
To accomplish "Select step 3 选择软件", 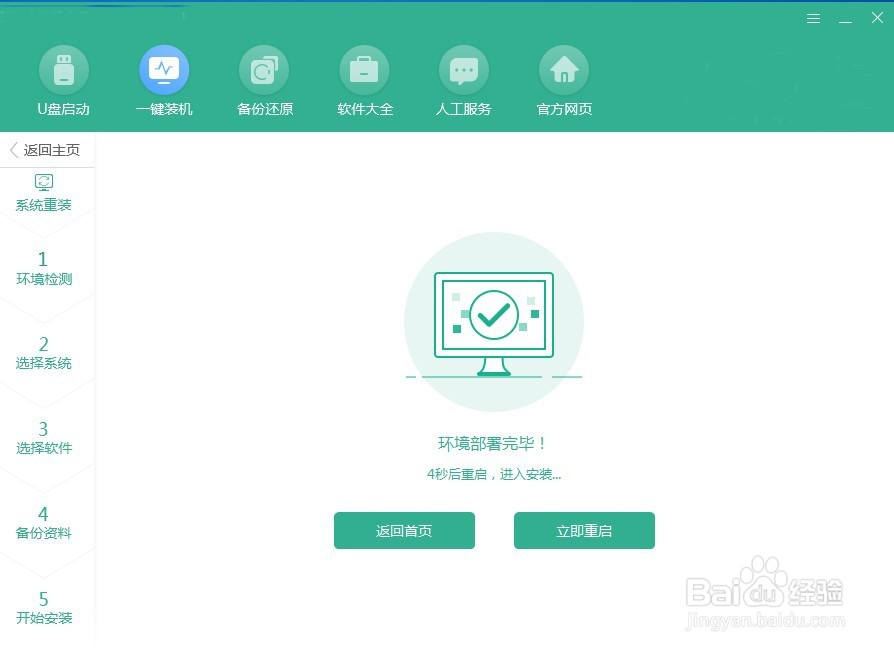I will (44, 438).
